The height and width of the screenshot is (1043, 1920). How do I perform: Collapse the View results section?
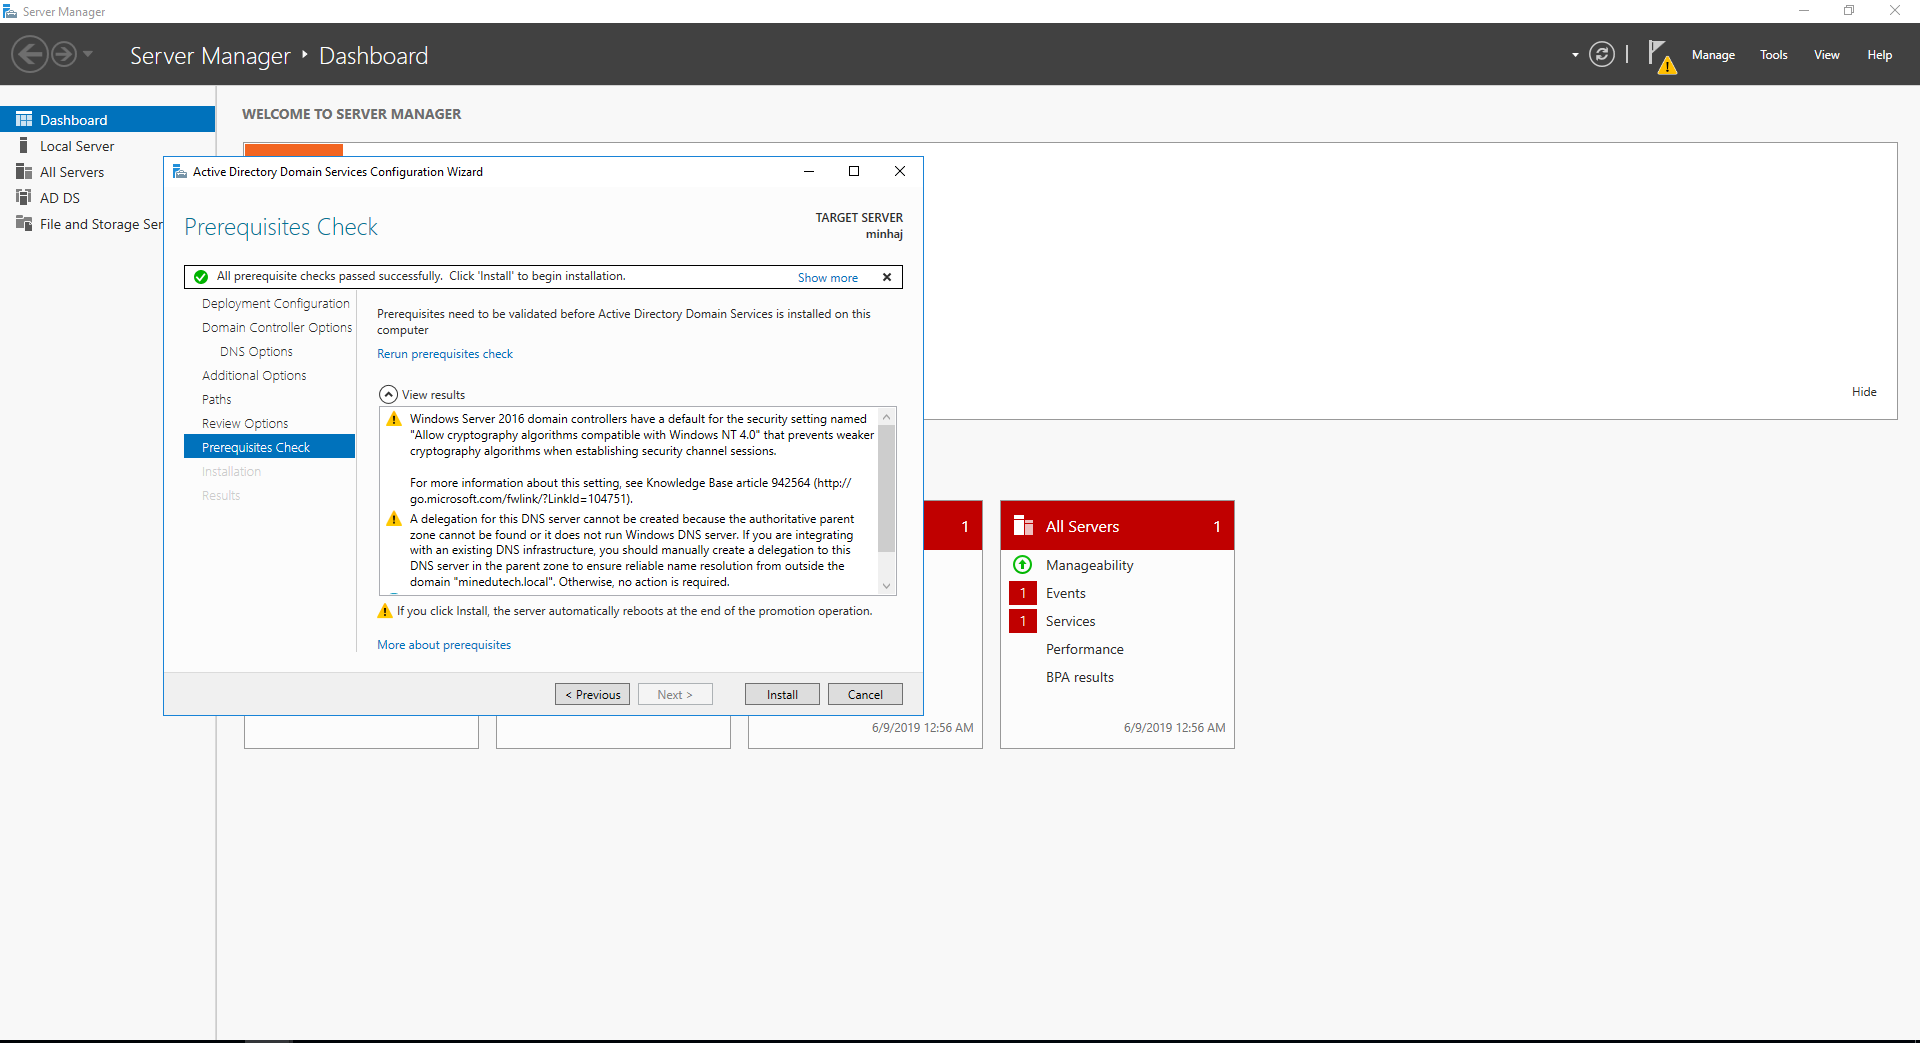(x=388, y=395)
